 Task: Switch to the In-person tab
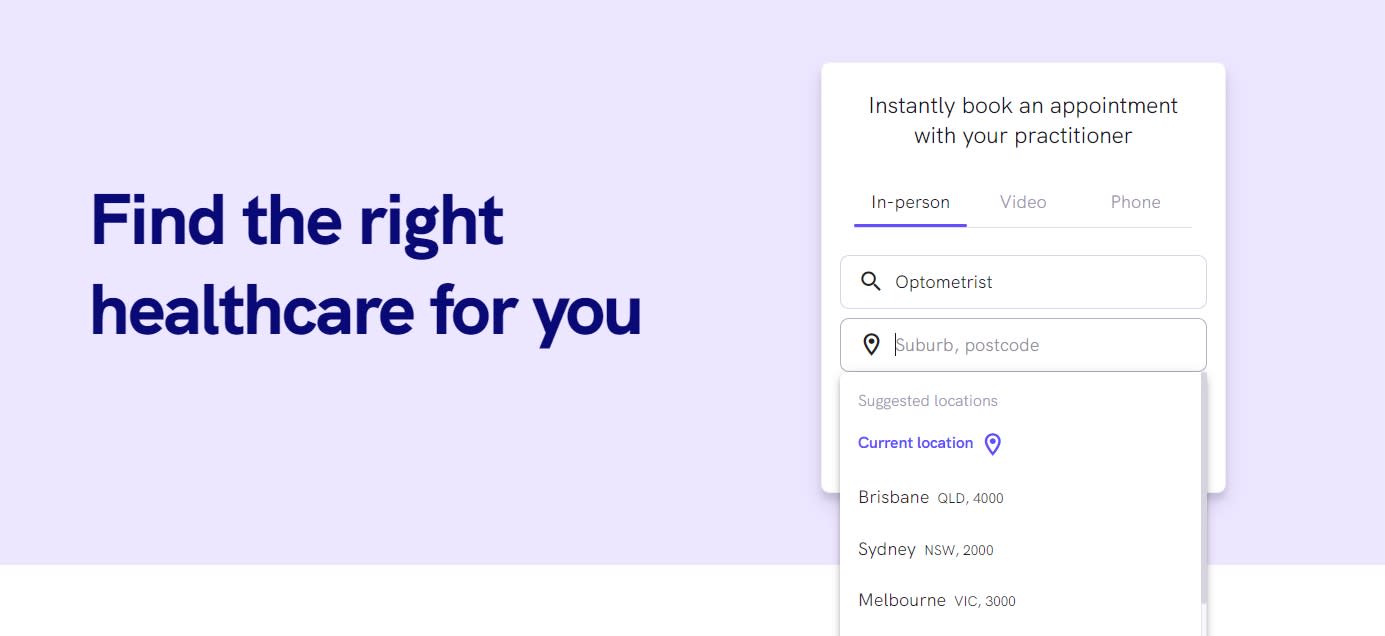[x=910, y=202]
